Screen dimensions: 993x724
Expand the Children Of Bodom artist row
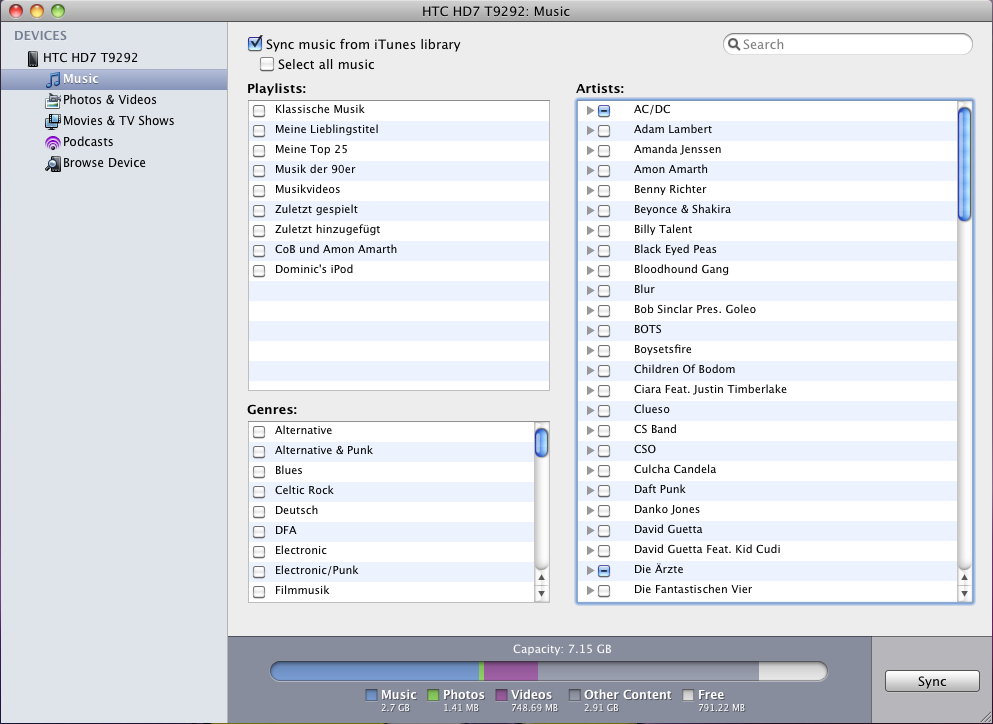pyautogui.click(x=590, y=371)
